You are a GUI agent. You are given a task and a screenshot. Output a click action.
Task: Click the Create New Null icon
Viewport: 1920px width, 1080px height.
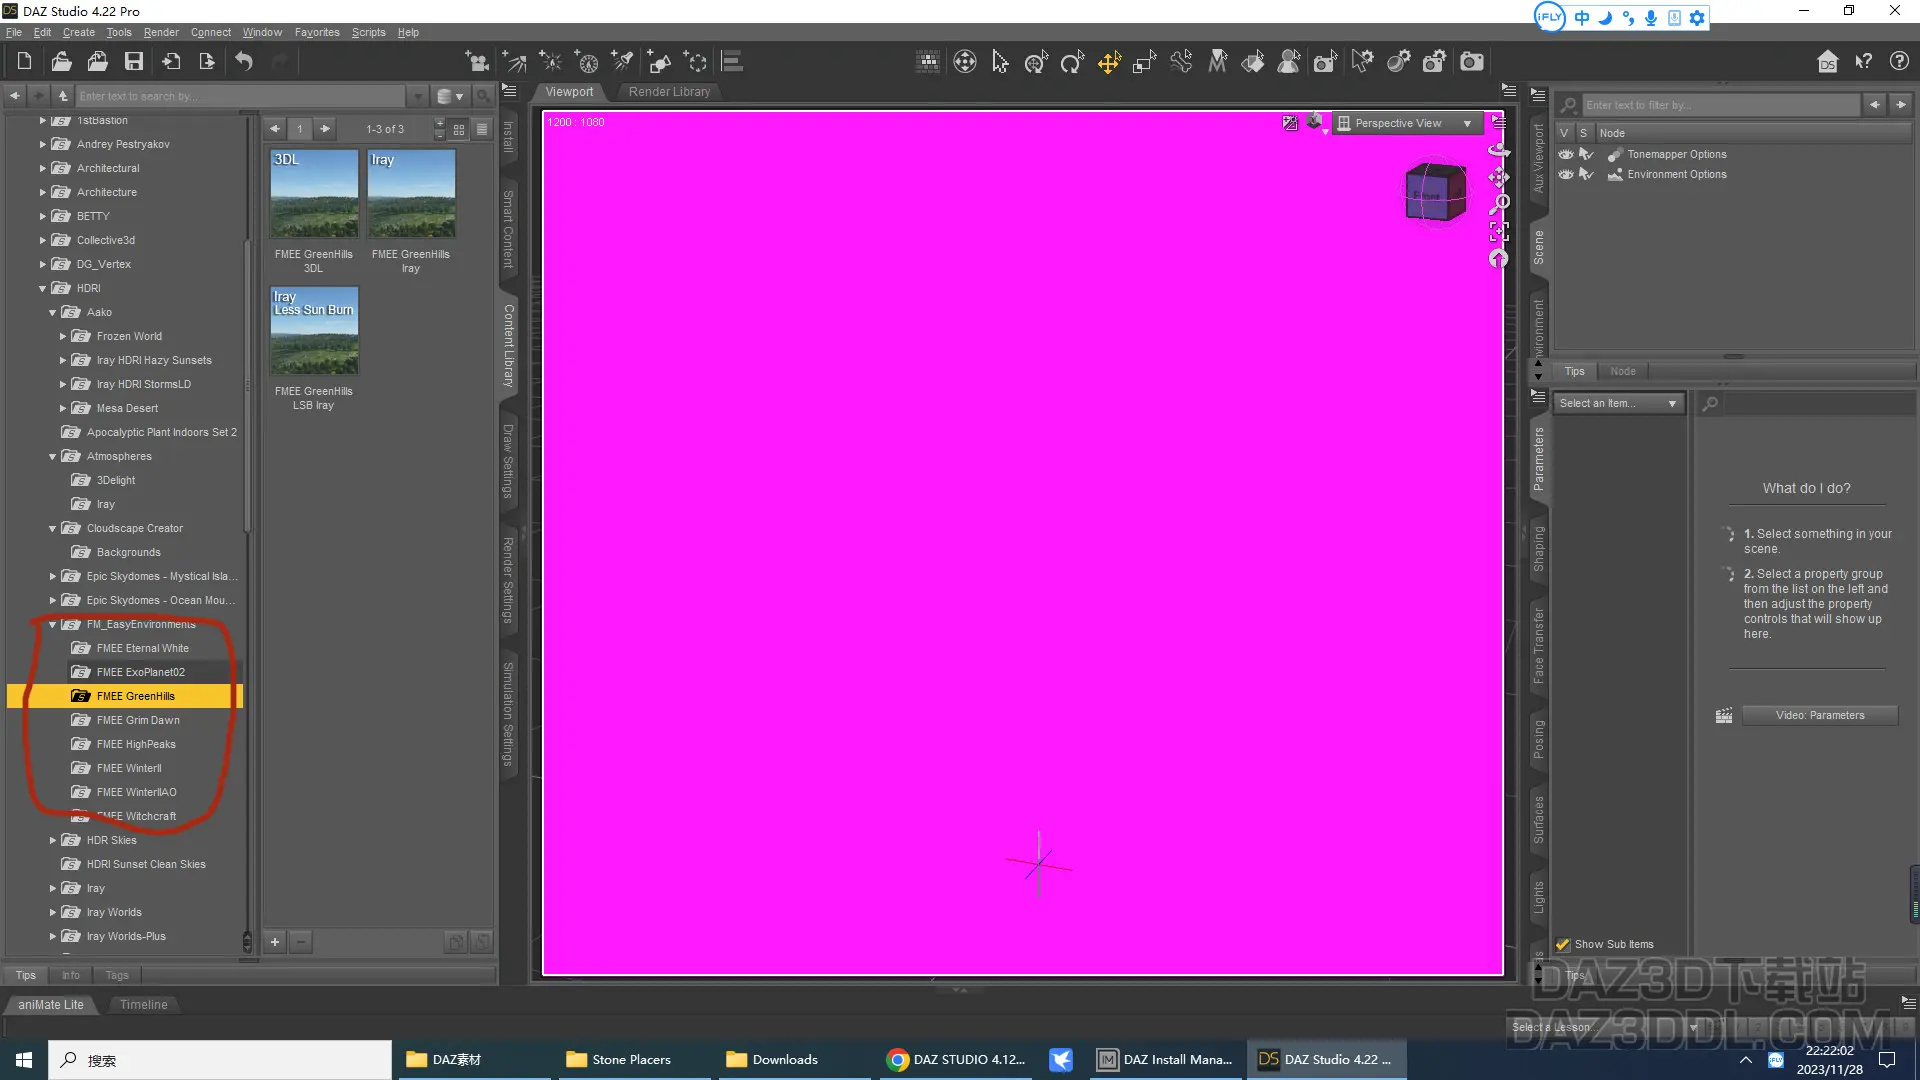[695, 62]
